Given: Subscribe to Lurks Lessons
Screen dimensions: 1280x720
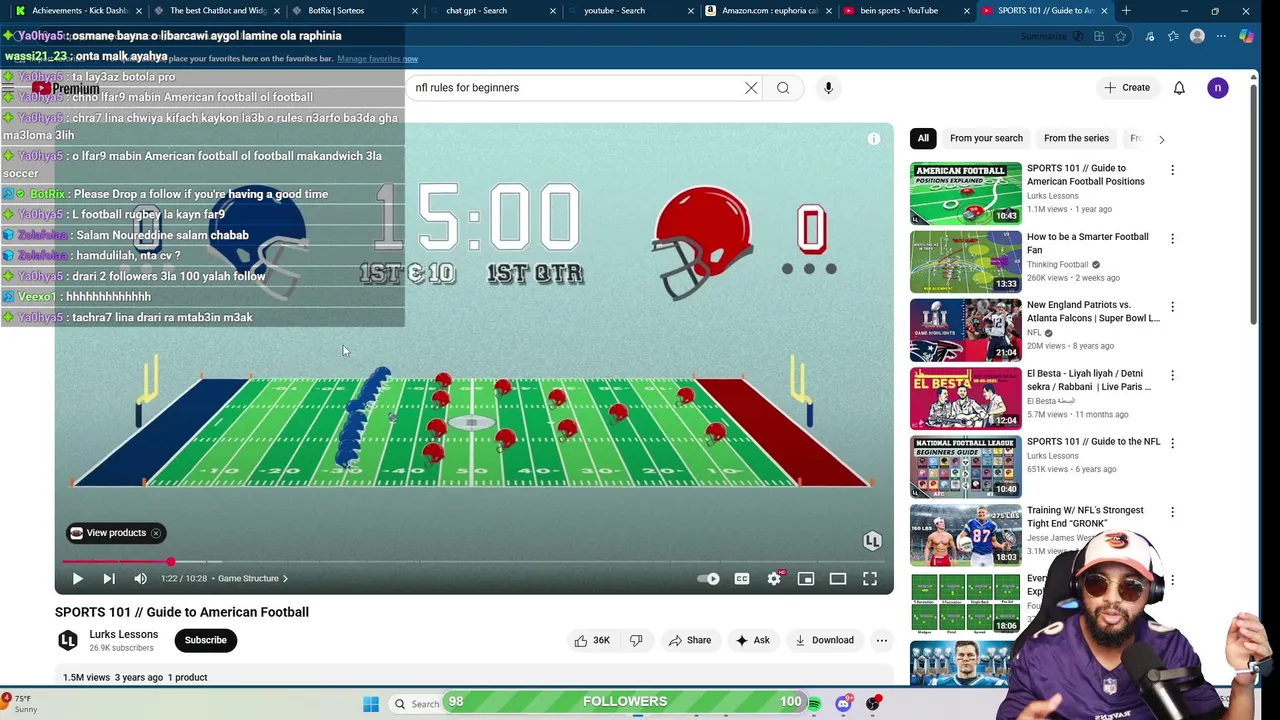Looking at the screenshot, I should point(205,641).
